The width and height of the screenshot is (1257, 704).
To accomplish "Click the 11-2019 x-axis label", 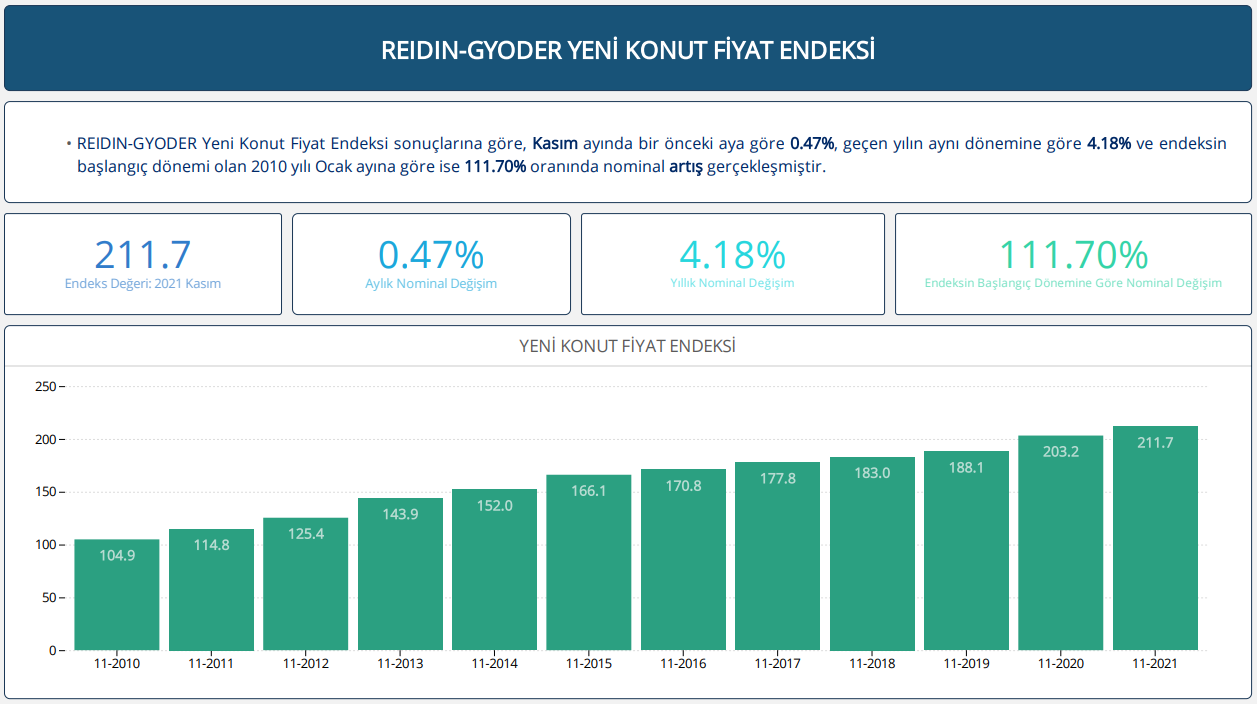I will tap(967, 664).
